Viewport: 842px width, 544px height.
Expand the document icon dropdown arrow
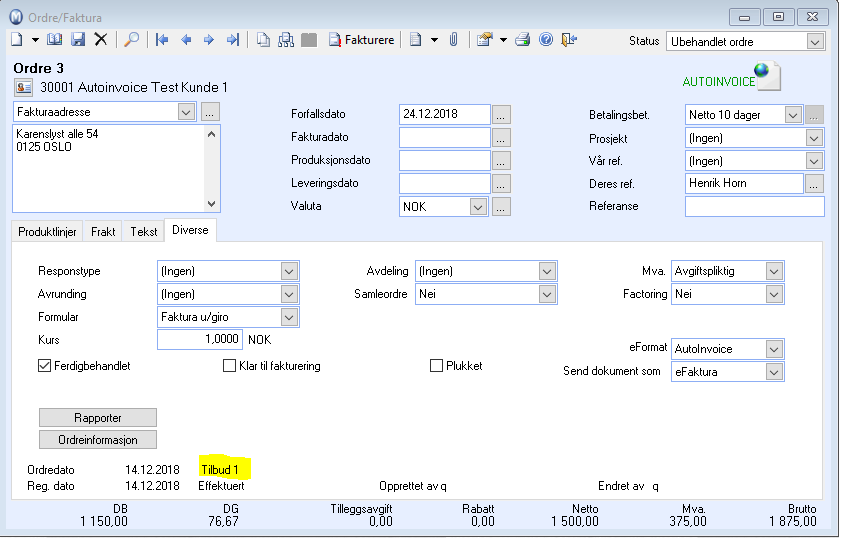point(434,40)
